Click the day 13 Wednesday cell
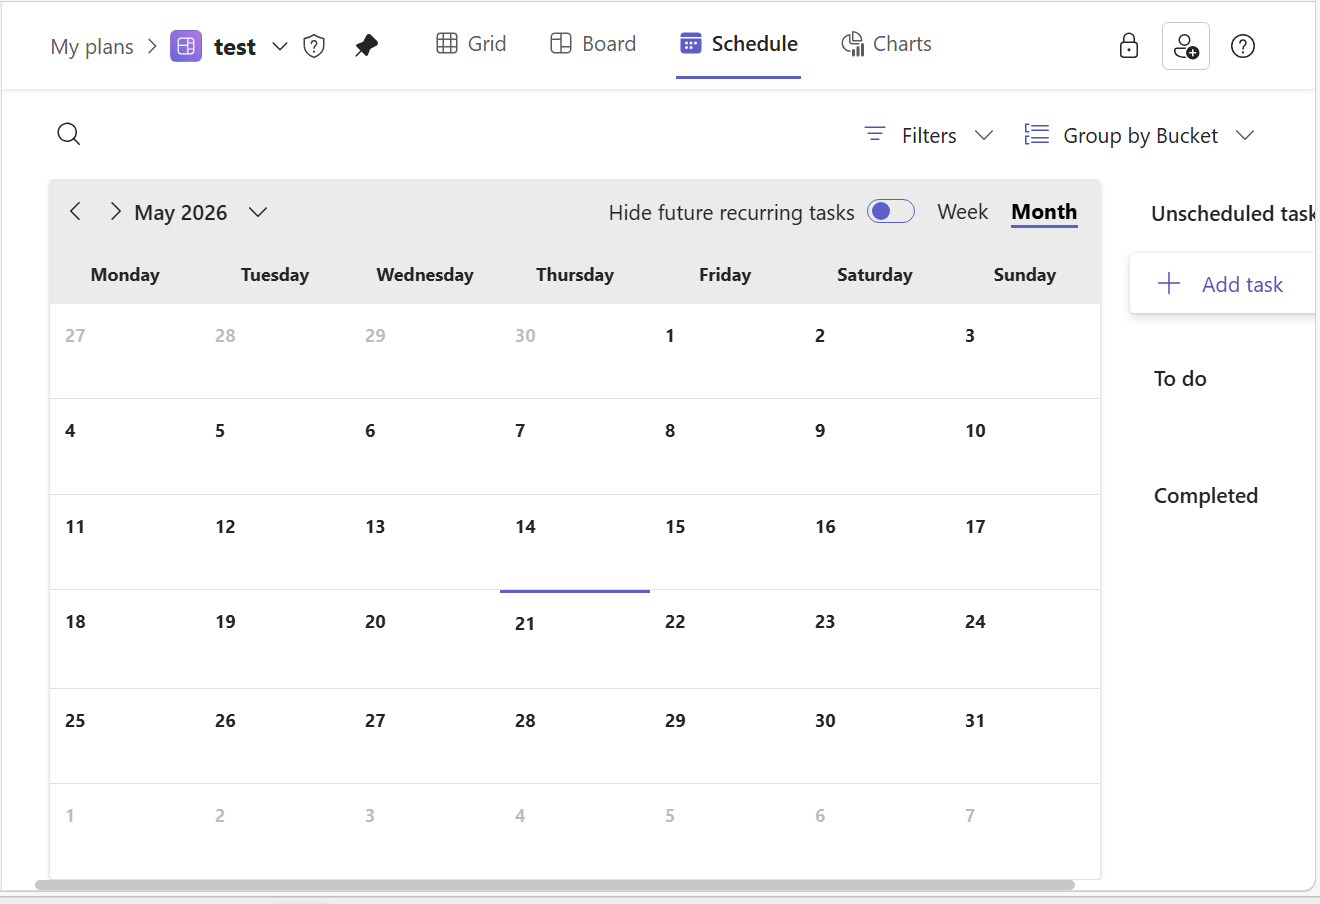This screenshot has width=1320, height=904. [425, 542]
